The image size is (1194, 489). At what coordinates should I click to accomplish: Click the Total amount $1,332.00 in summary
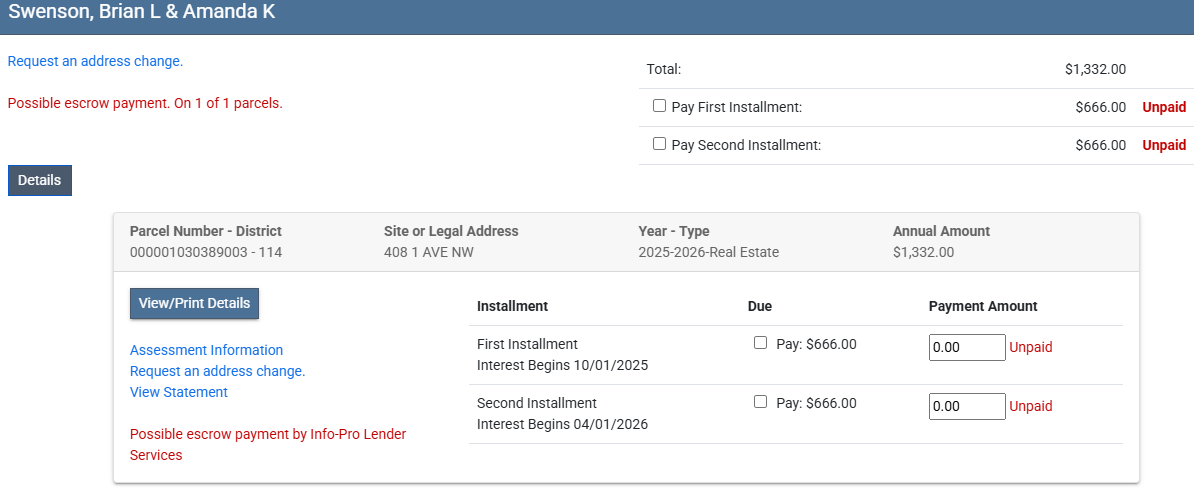(1095, 69)
